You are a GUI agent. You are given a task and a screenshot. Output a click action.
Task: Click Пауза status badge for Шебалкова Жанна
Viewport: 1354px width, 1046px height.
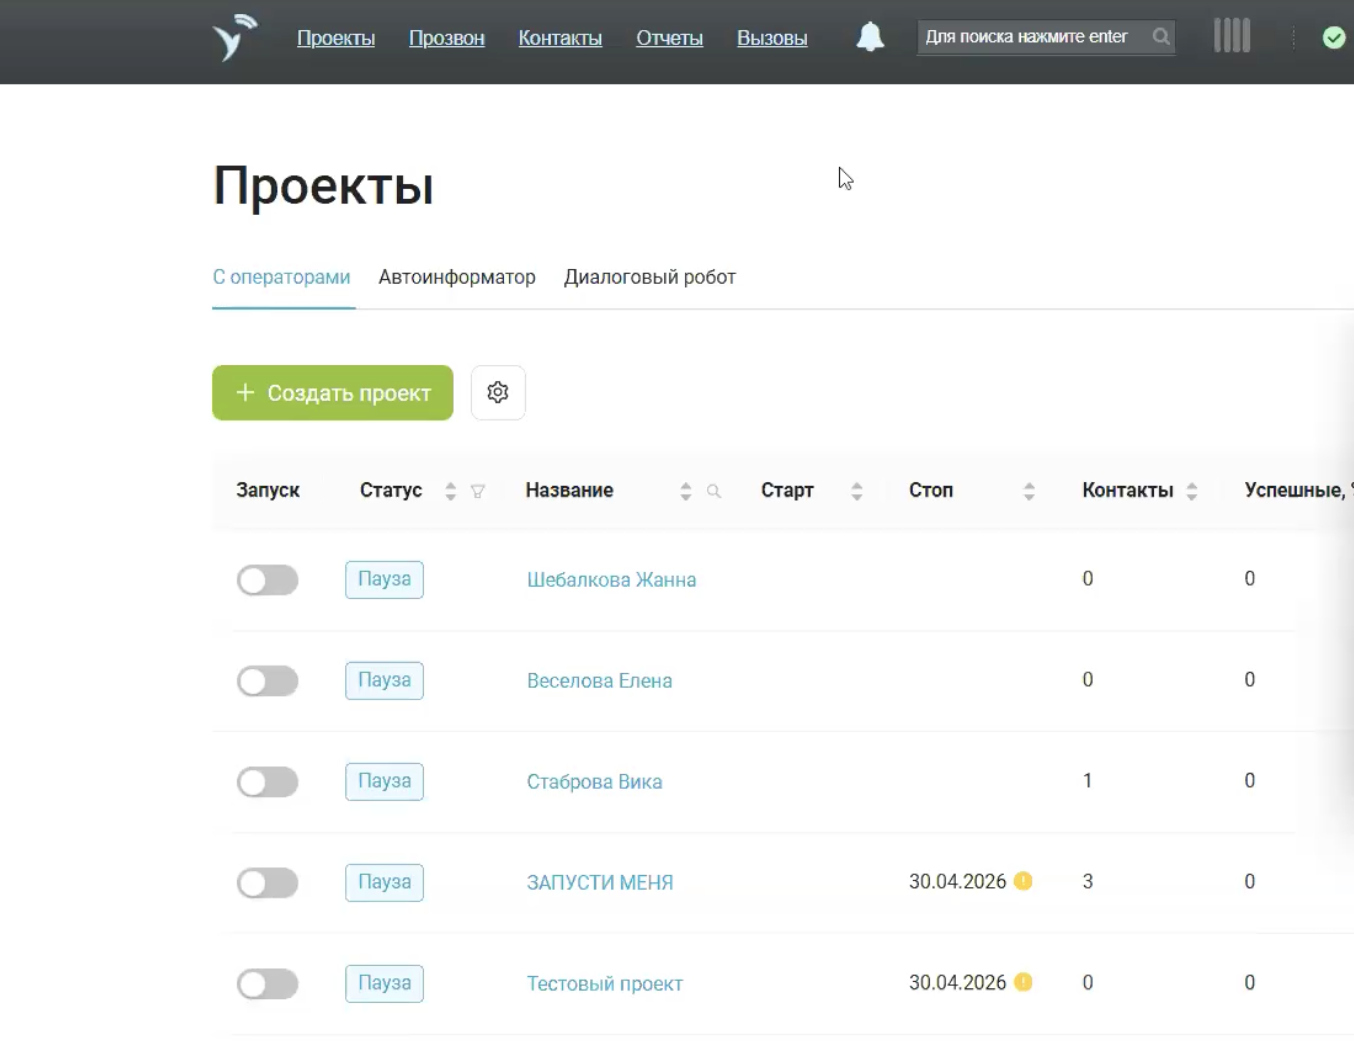tap(385, 579)
